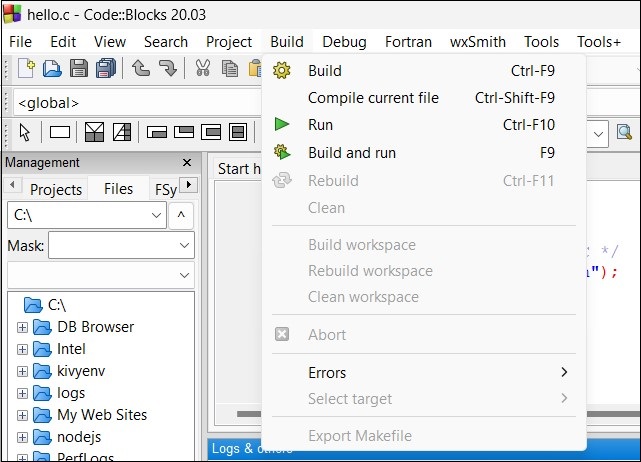Cut using the scissors toolbar icon
Viewport: 641px width, 462px height.
tap(203, 68)
